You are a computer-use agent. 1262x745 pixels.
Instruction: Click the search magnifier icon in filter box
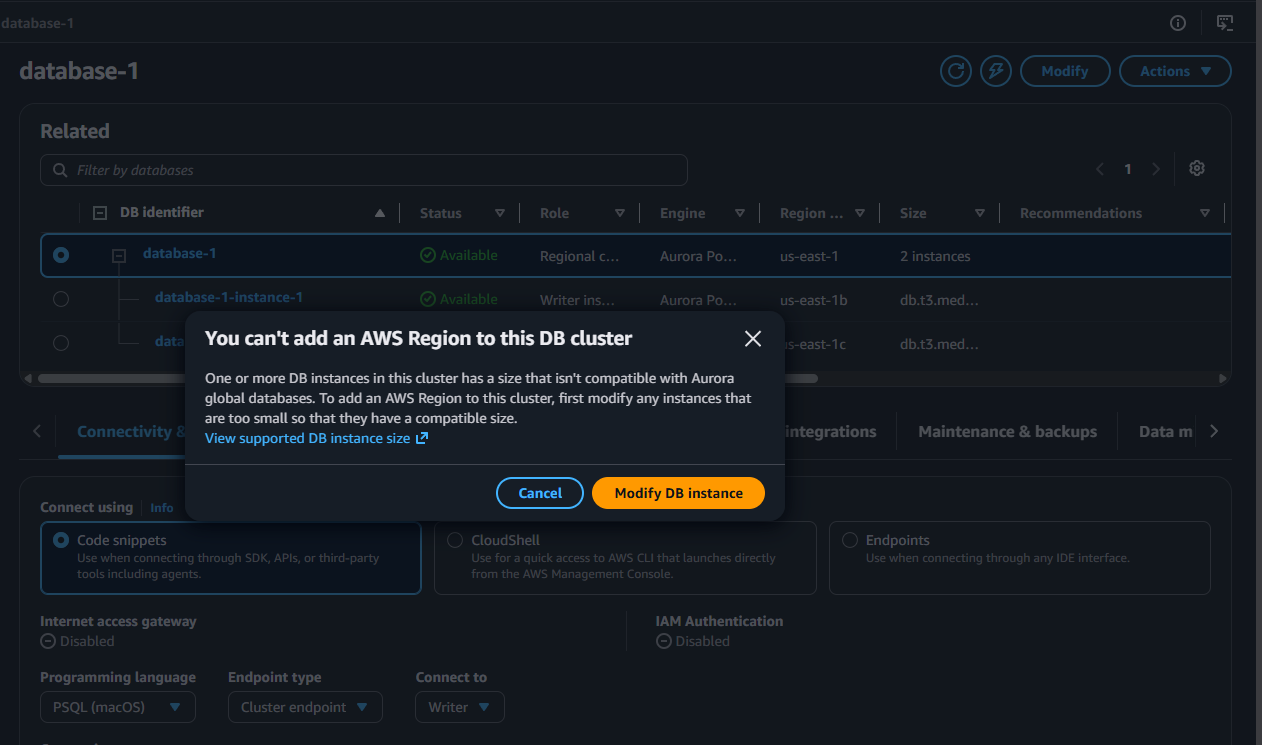[x=60, y=170]
